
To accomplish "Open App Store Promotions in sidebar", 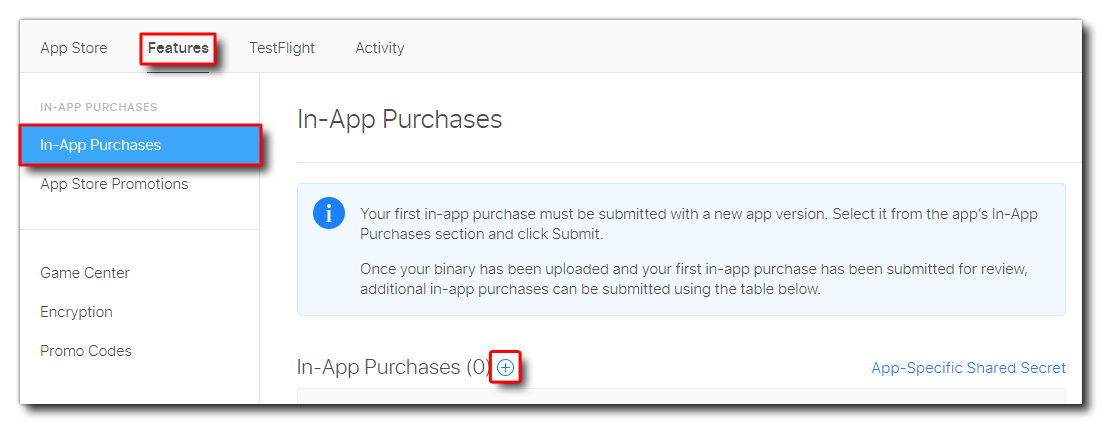I will (x=114, y=184).
